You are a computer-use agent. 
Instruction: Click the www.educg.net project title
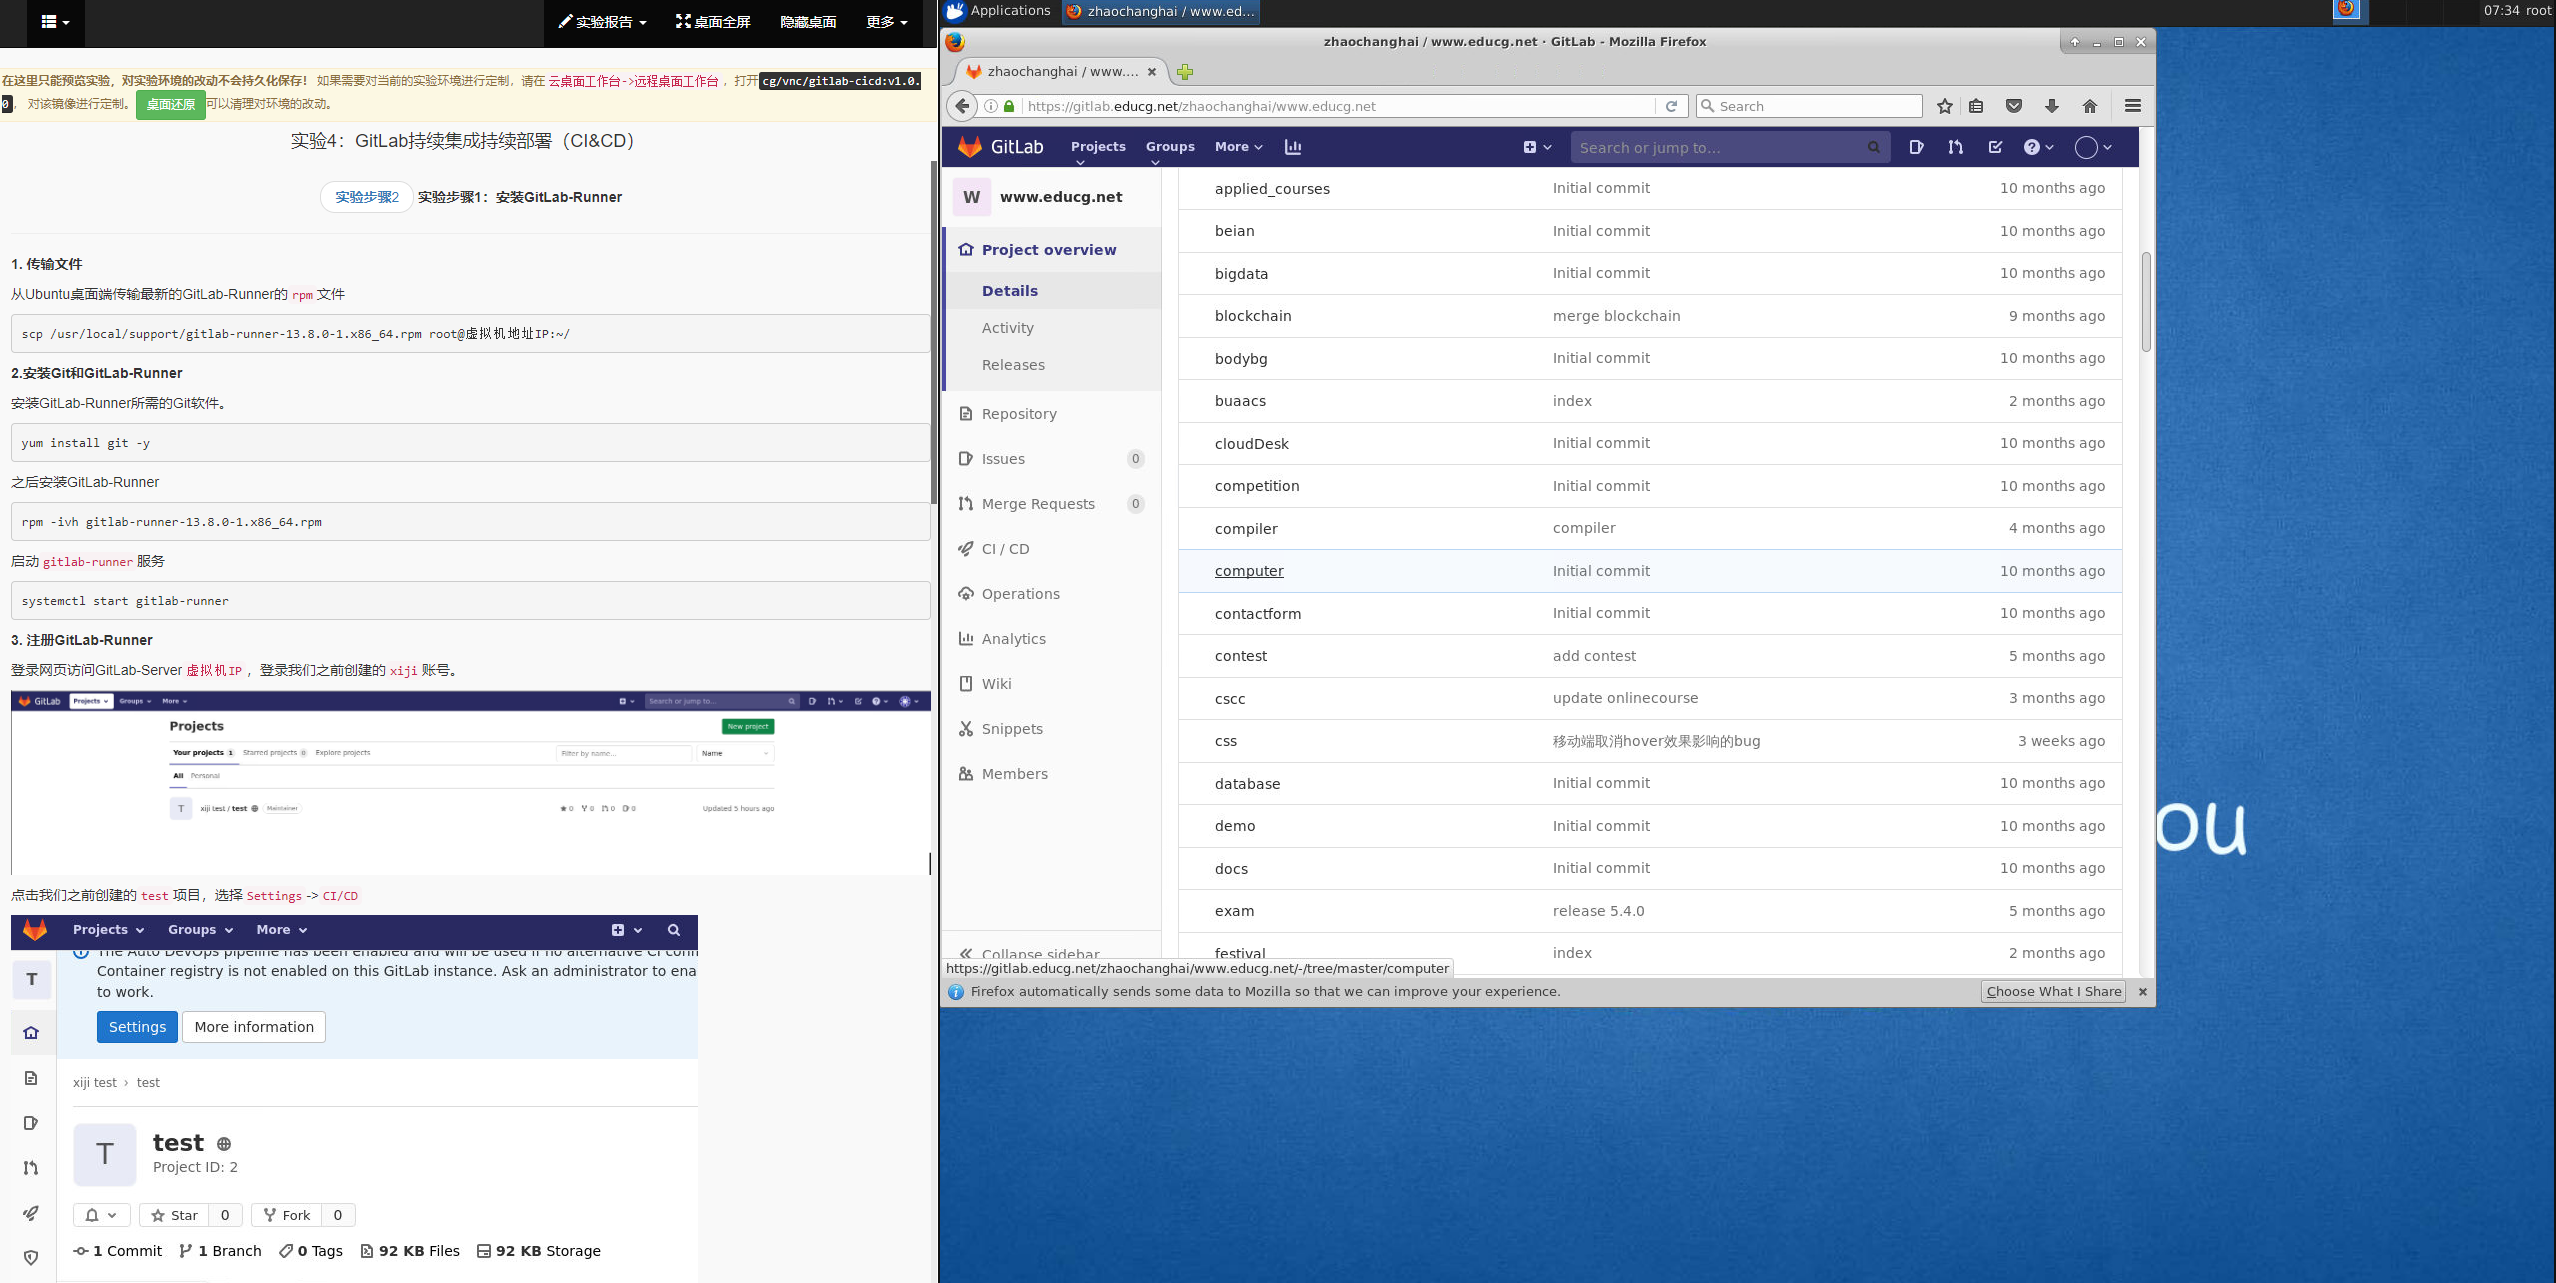(x=1061, y=197)
